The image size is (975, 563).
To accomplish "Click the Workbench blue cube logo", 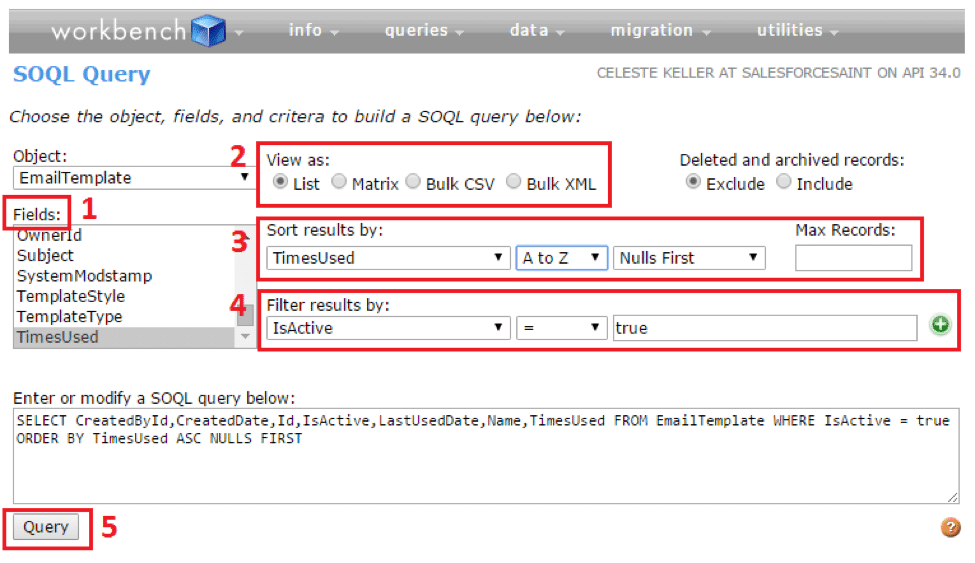I will pos(209,31).
